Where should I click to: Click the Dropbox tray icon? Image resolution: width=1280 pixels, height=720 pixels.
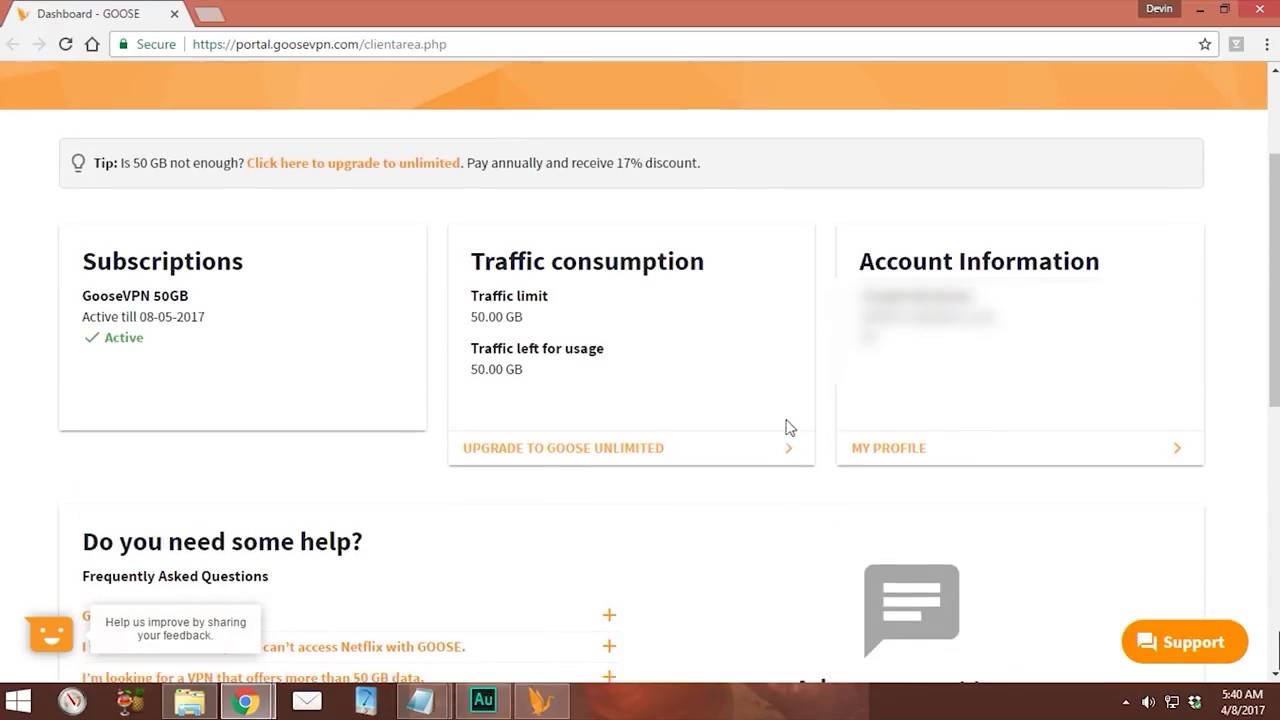tap(1194, 702)
